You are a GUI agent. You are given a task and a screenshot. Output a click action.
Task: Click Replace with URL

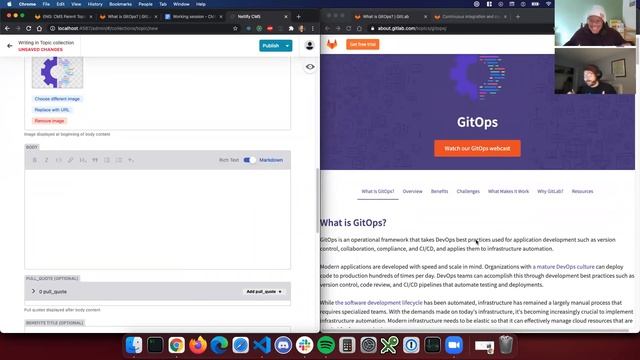[x=52, y=110]
